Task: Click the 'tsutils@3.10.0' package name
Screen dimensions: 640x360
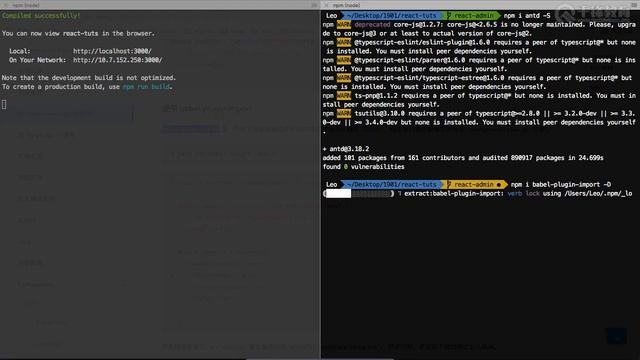Action: point(379,113)
